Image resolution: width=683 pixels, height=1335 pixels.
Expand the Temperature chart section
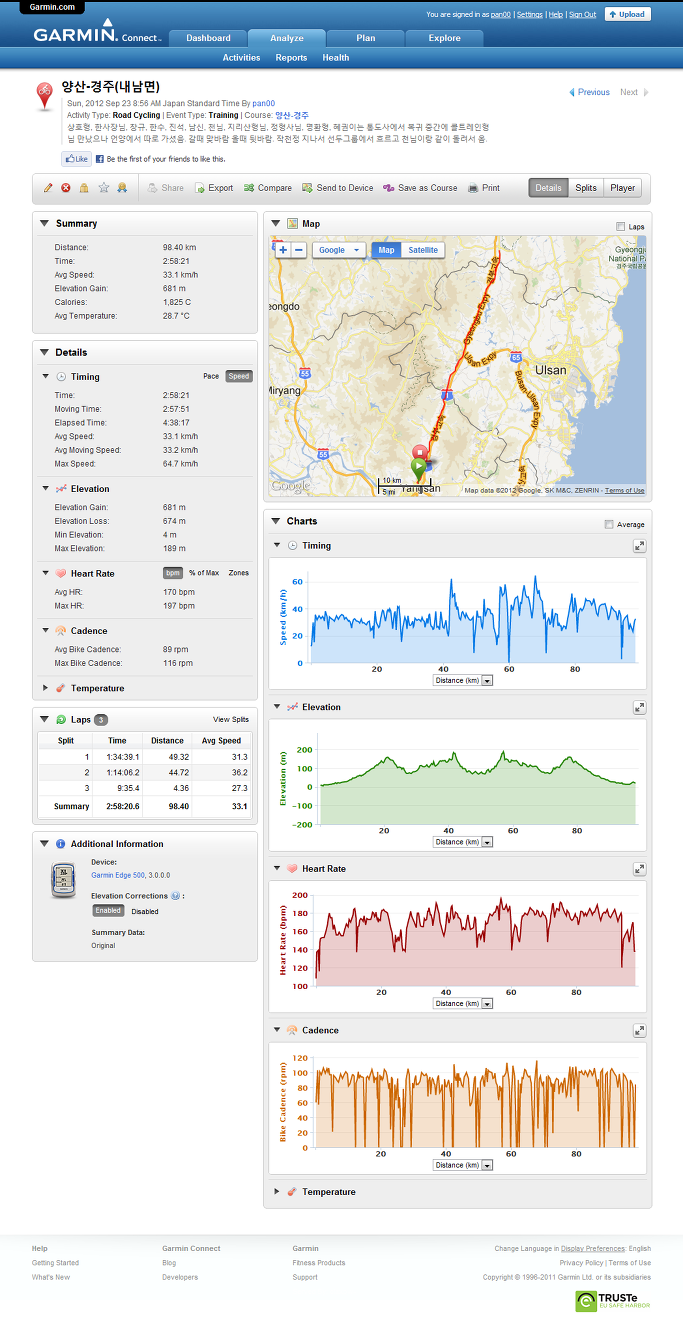[x=277, y=1192]
